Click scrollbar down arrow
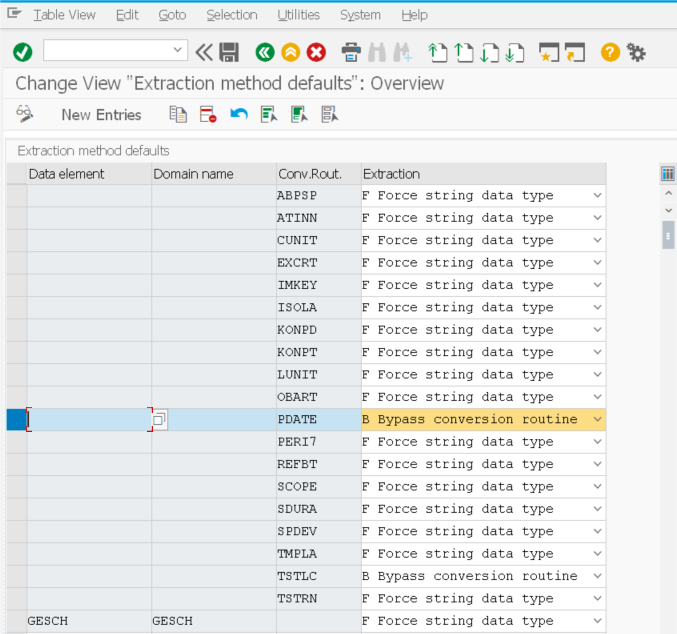 coord(668,210)
